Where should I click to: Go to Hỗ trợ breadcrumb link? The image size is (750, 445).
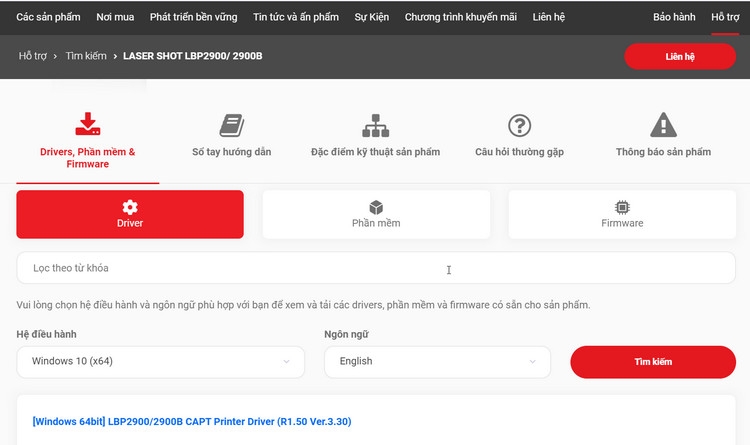[x=33, y=56]
